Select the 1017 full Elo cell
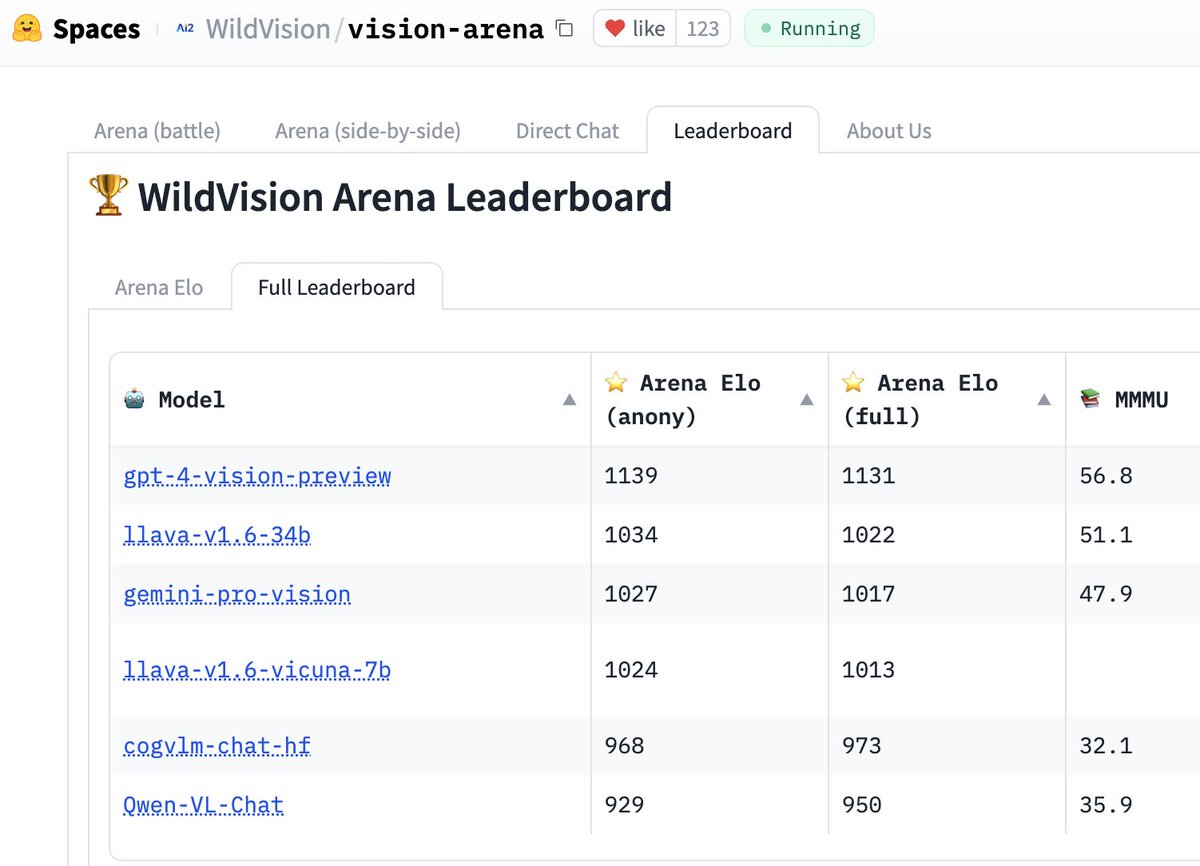The width and height of the screenshot is (1200, 866). (947, 594)
